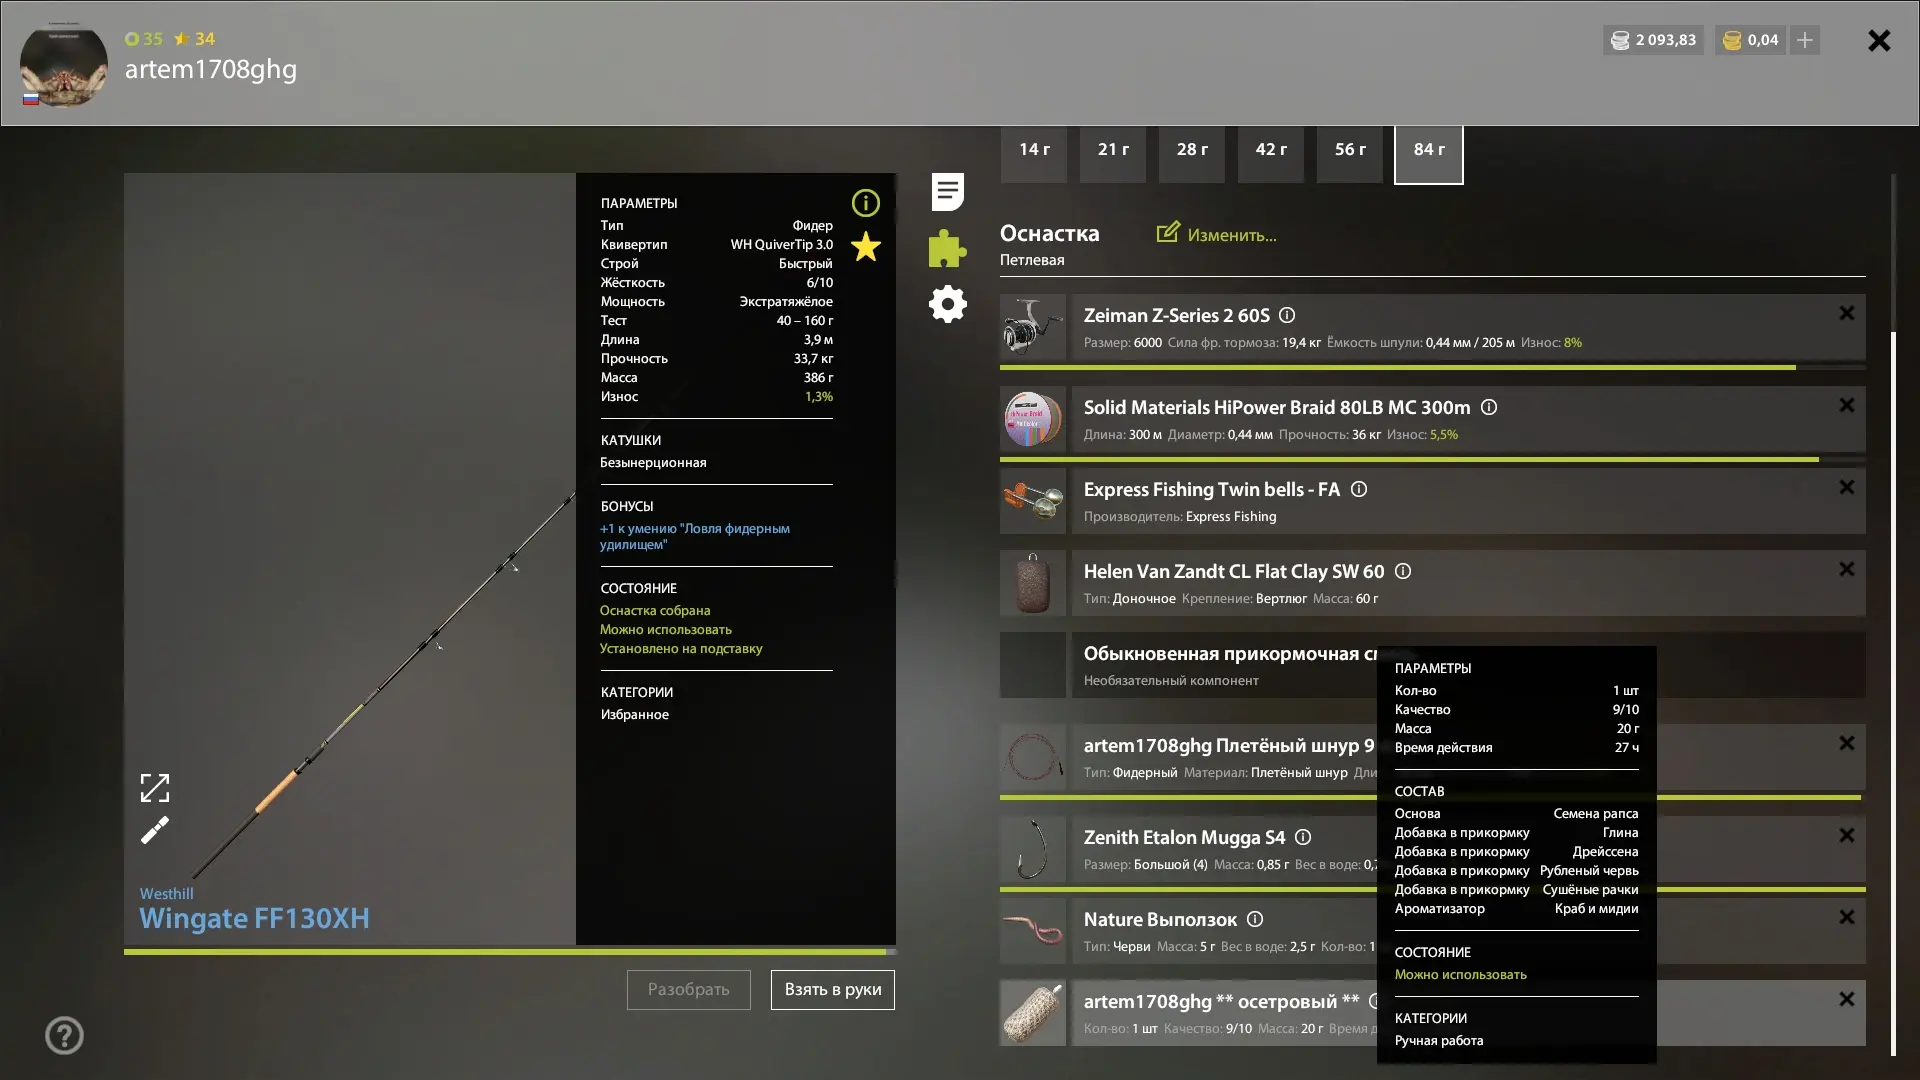Show rod info via green info icon
The width and height of the screenshot is (1920, 1080).
click(x=866, y=203)
